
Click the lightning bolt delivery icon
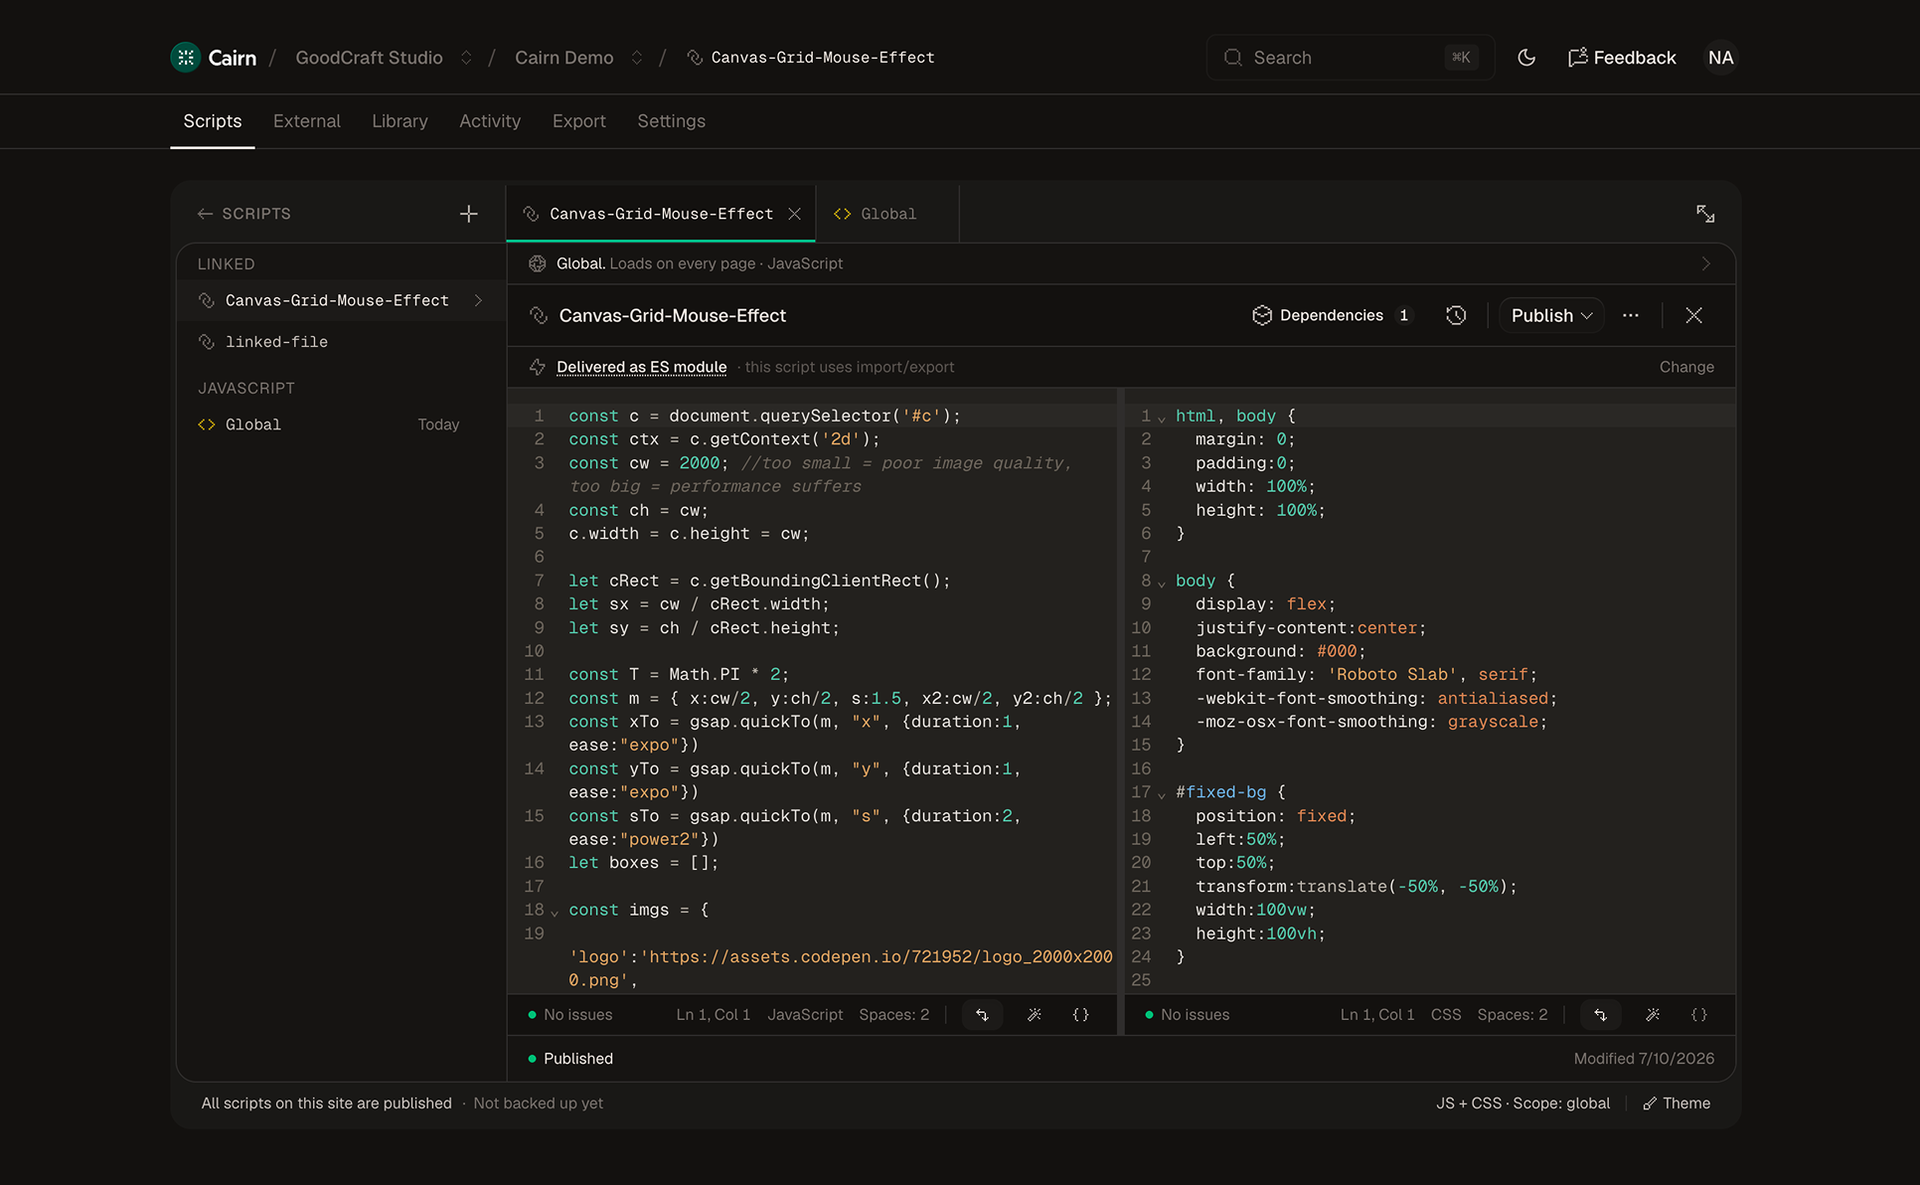tap(537, 367)
